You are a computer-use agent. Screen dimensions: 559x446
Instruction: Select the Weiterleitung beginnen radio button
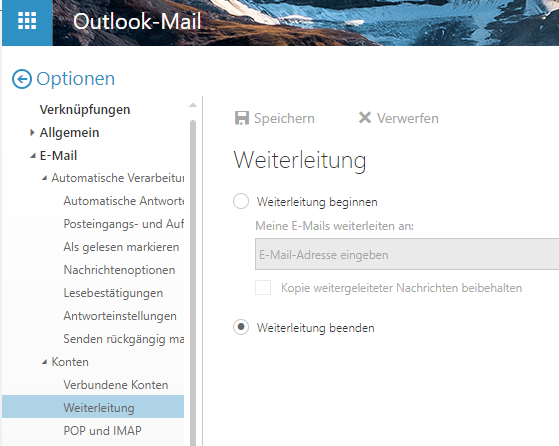(241, 201)
